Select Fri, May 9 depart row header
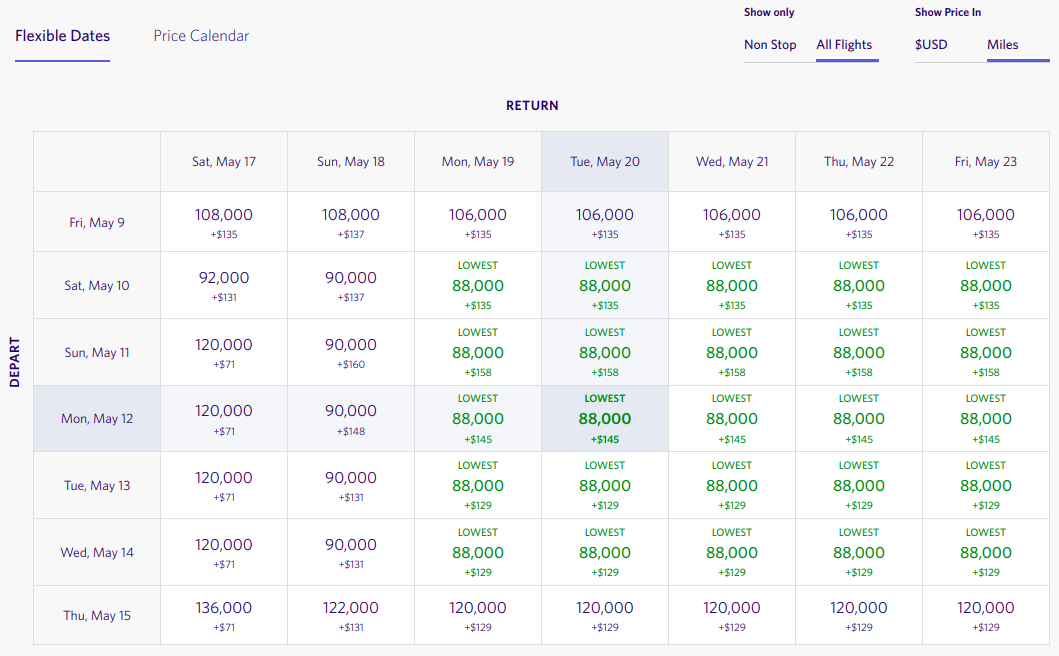The height and width of the screenshot is (656, 1059). click(97, 222)
